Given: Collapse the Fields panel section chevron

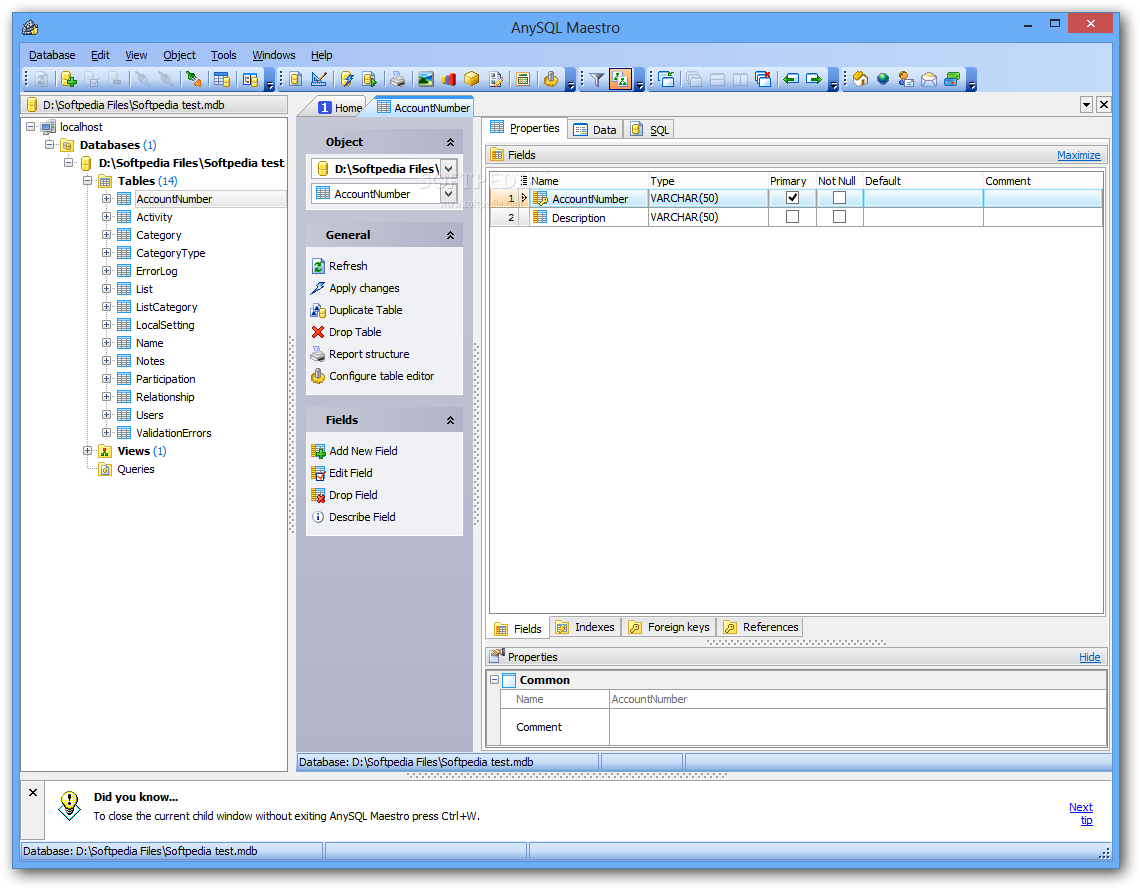Looking at the screenshot, I should 450,420.
